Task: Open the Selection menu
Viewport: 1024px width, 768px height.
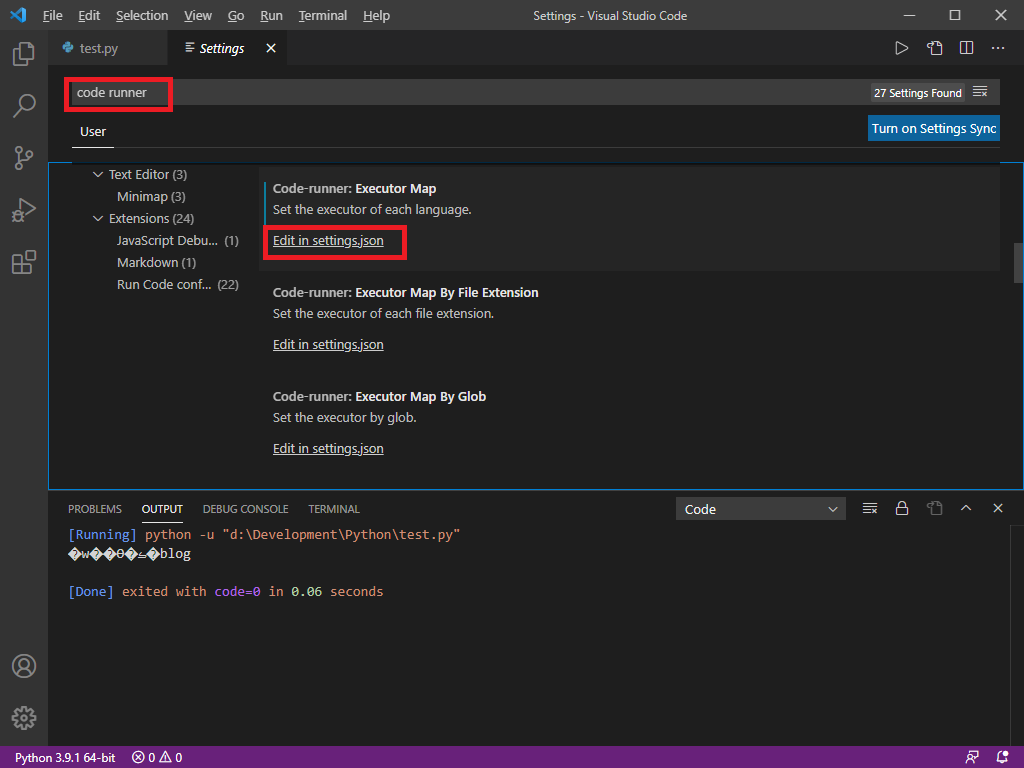Action: click(x=142, y=16)
